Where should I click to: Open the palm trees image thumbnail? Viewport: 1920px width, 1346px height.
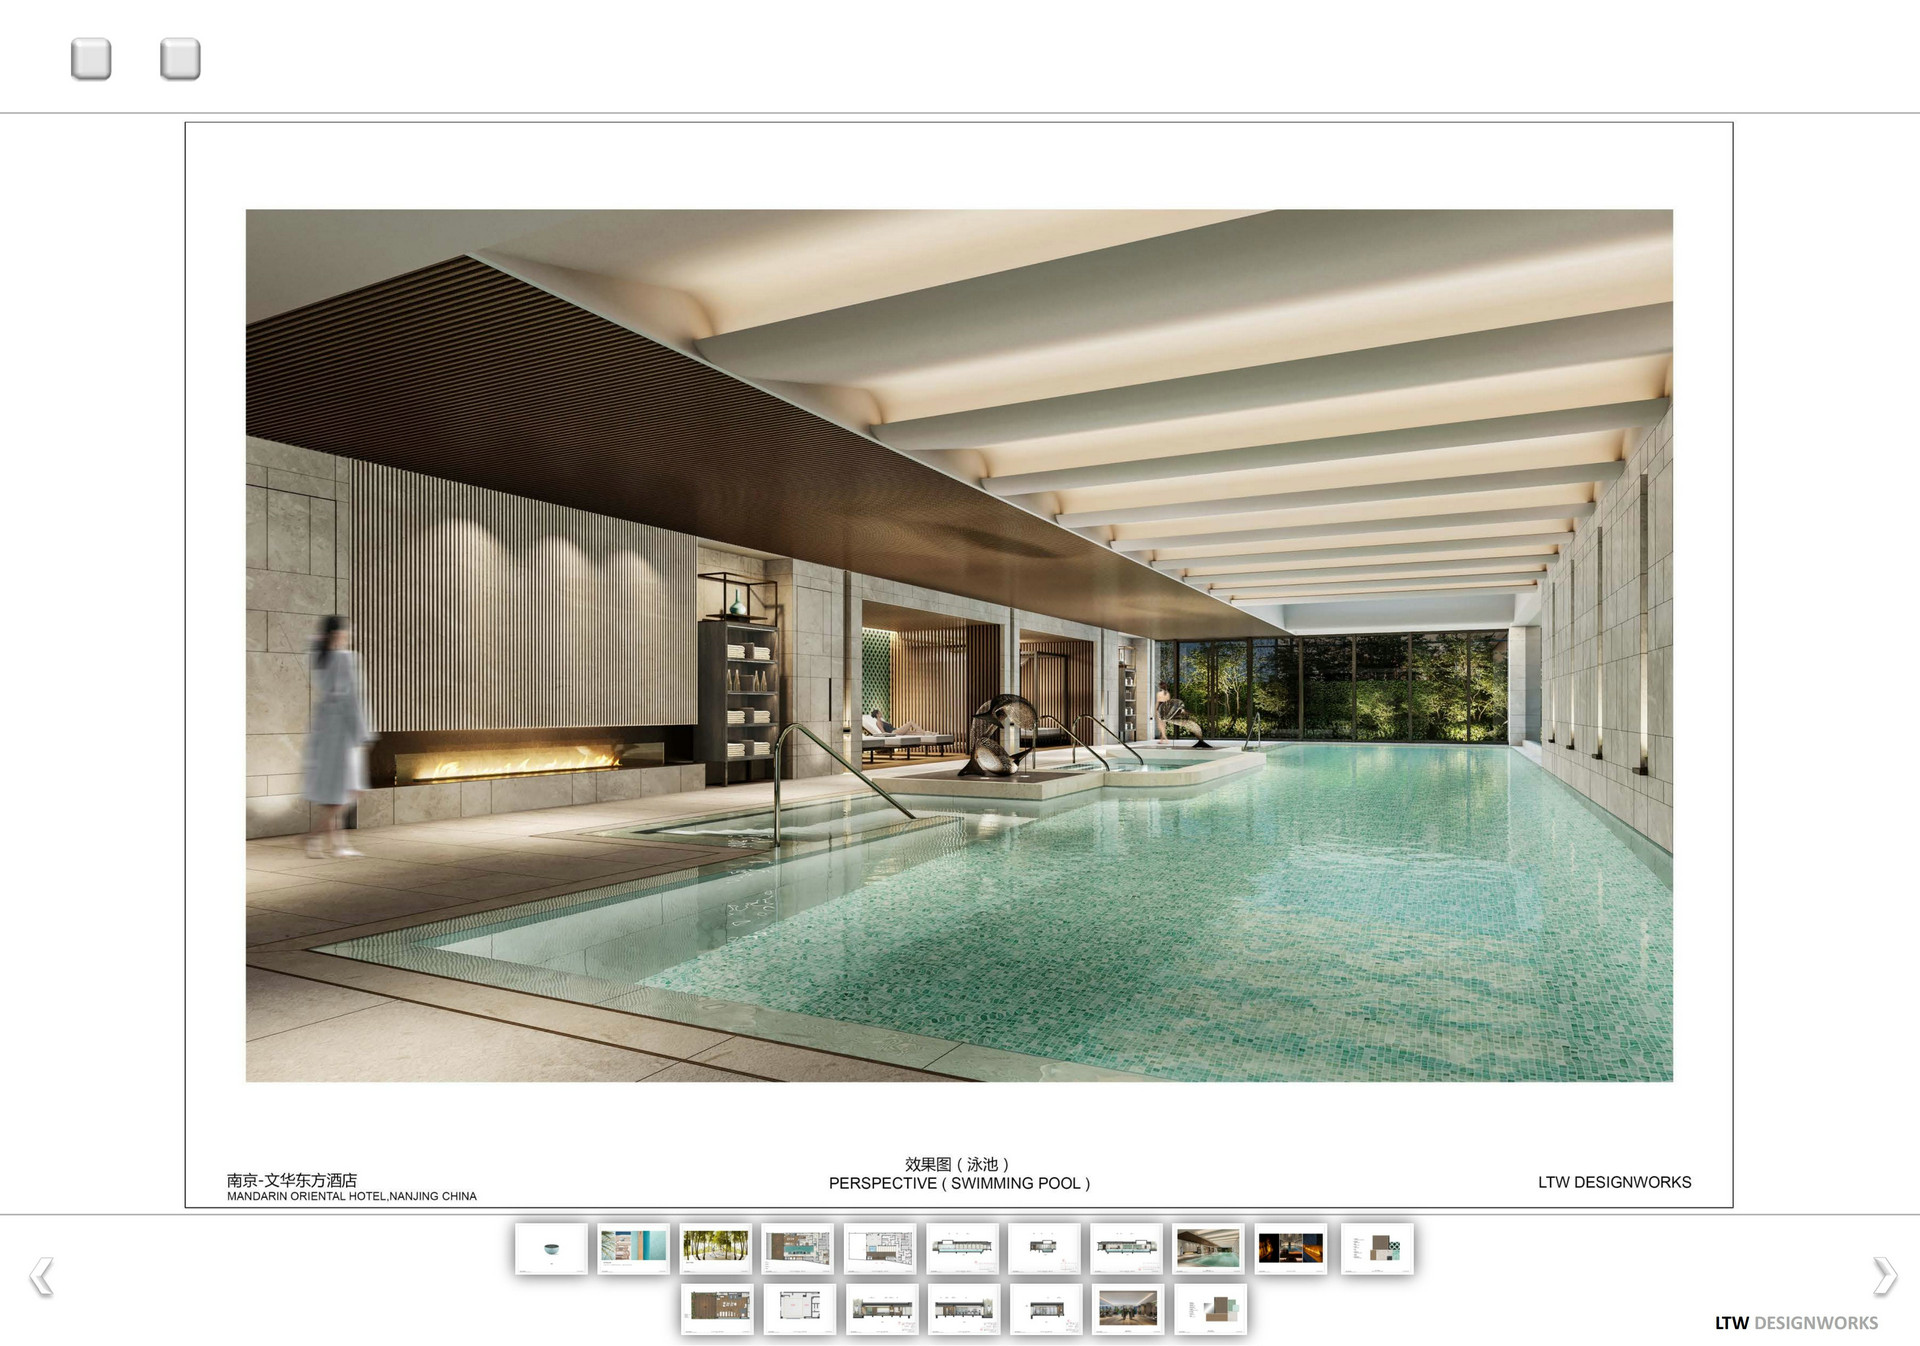[x=715, y=1248]
